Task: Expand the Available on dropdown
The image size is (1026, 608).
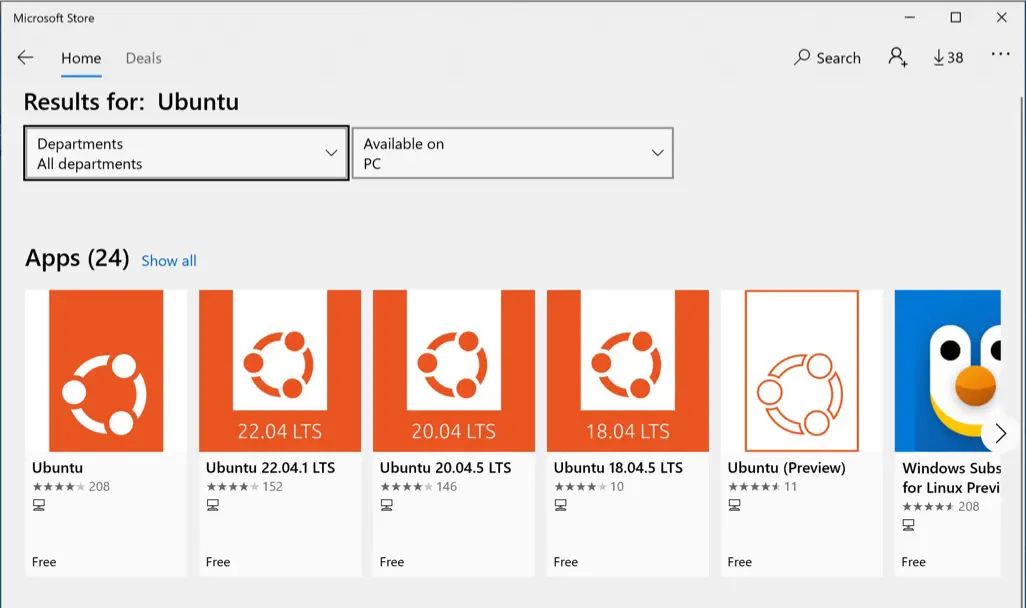Action: pos(512,153)
